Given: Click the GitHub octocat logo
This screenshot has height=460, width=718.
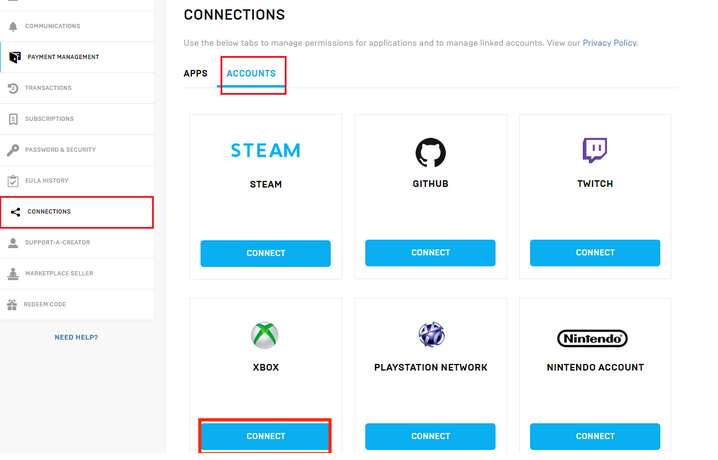Looking at the screenshot, I should pyautogui.click(x=430, y=152).
